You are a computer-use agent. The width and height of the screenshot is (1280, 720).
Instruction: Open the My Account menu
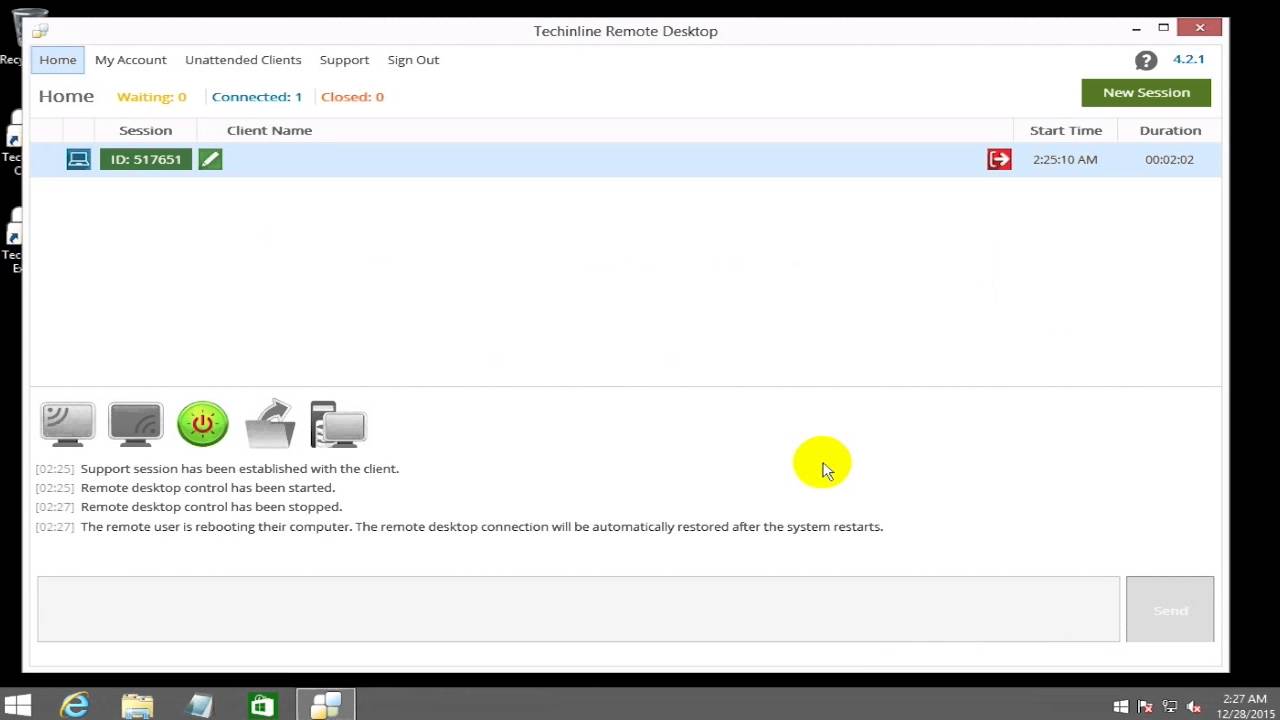tap(131, 60)
